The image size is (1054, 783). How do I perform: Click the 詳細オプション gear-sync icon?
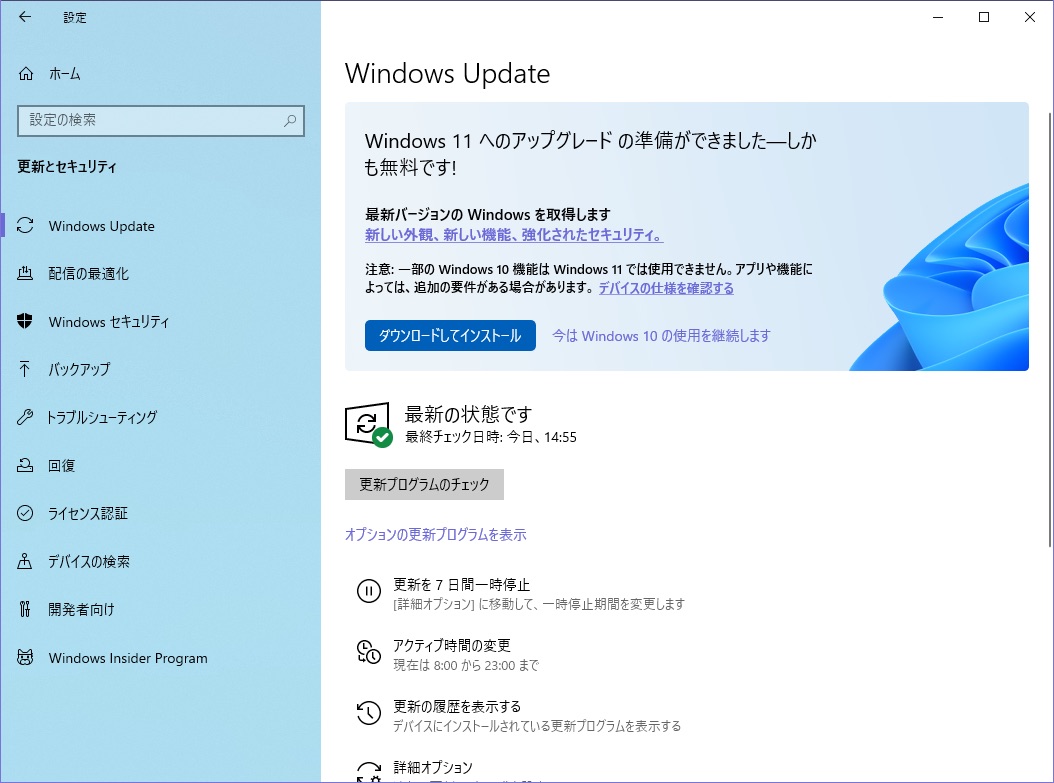tap(368, 772)
